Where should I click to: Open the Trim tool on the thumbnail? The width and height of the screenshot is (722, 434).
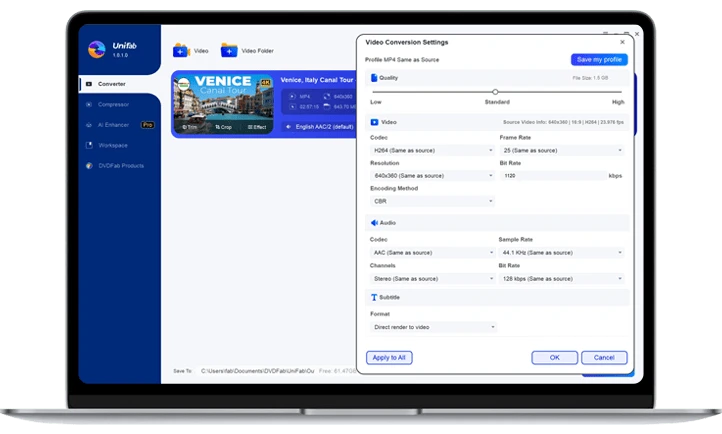click(x=190, y=127)
